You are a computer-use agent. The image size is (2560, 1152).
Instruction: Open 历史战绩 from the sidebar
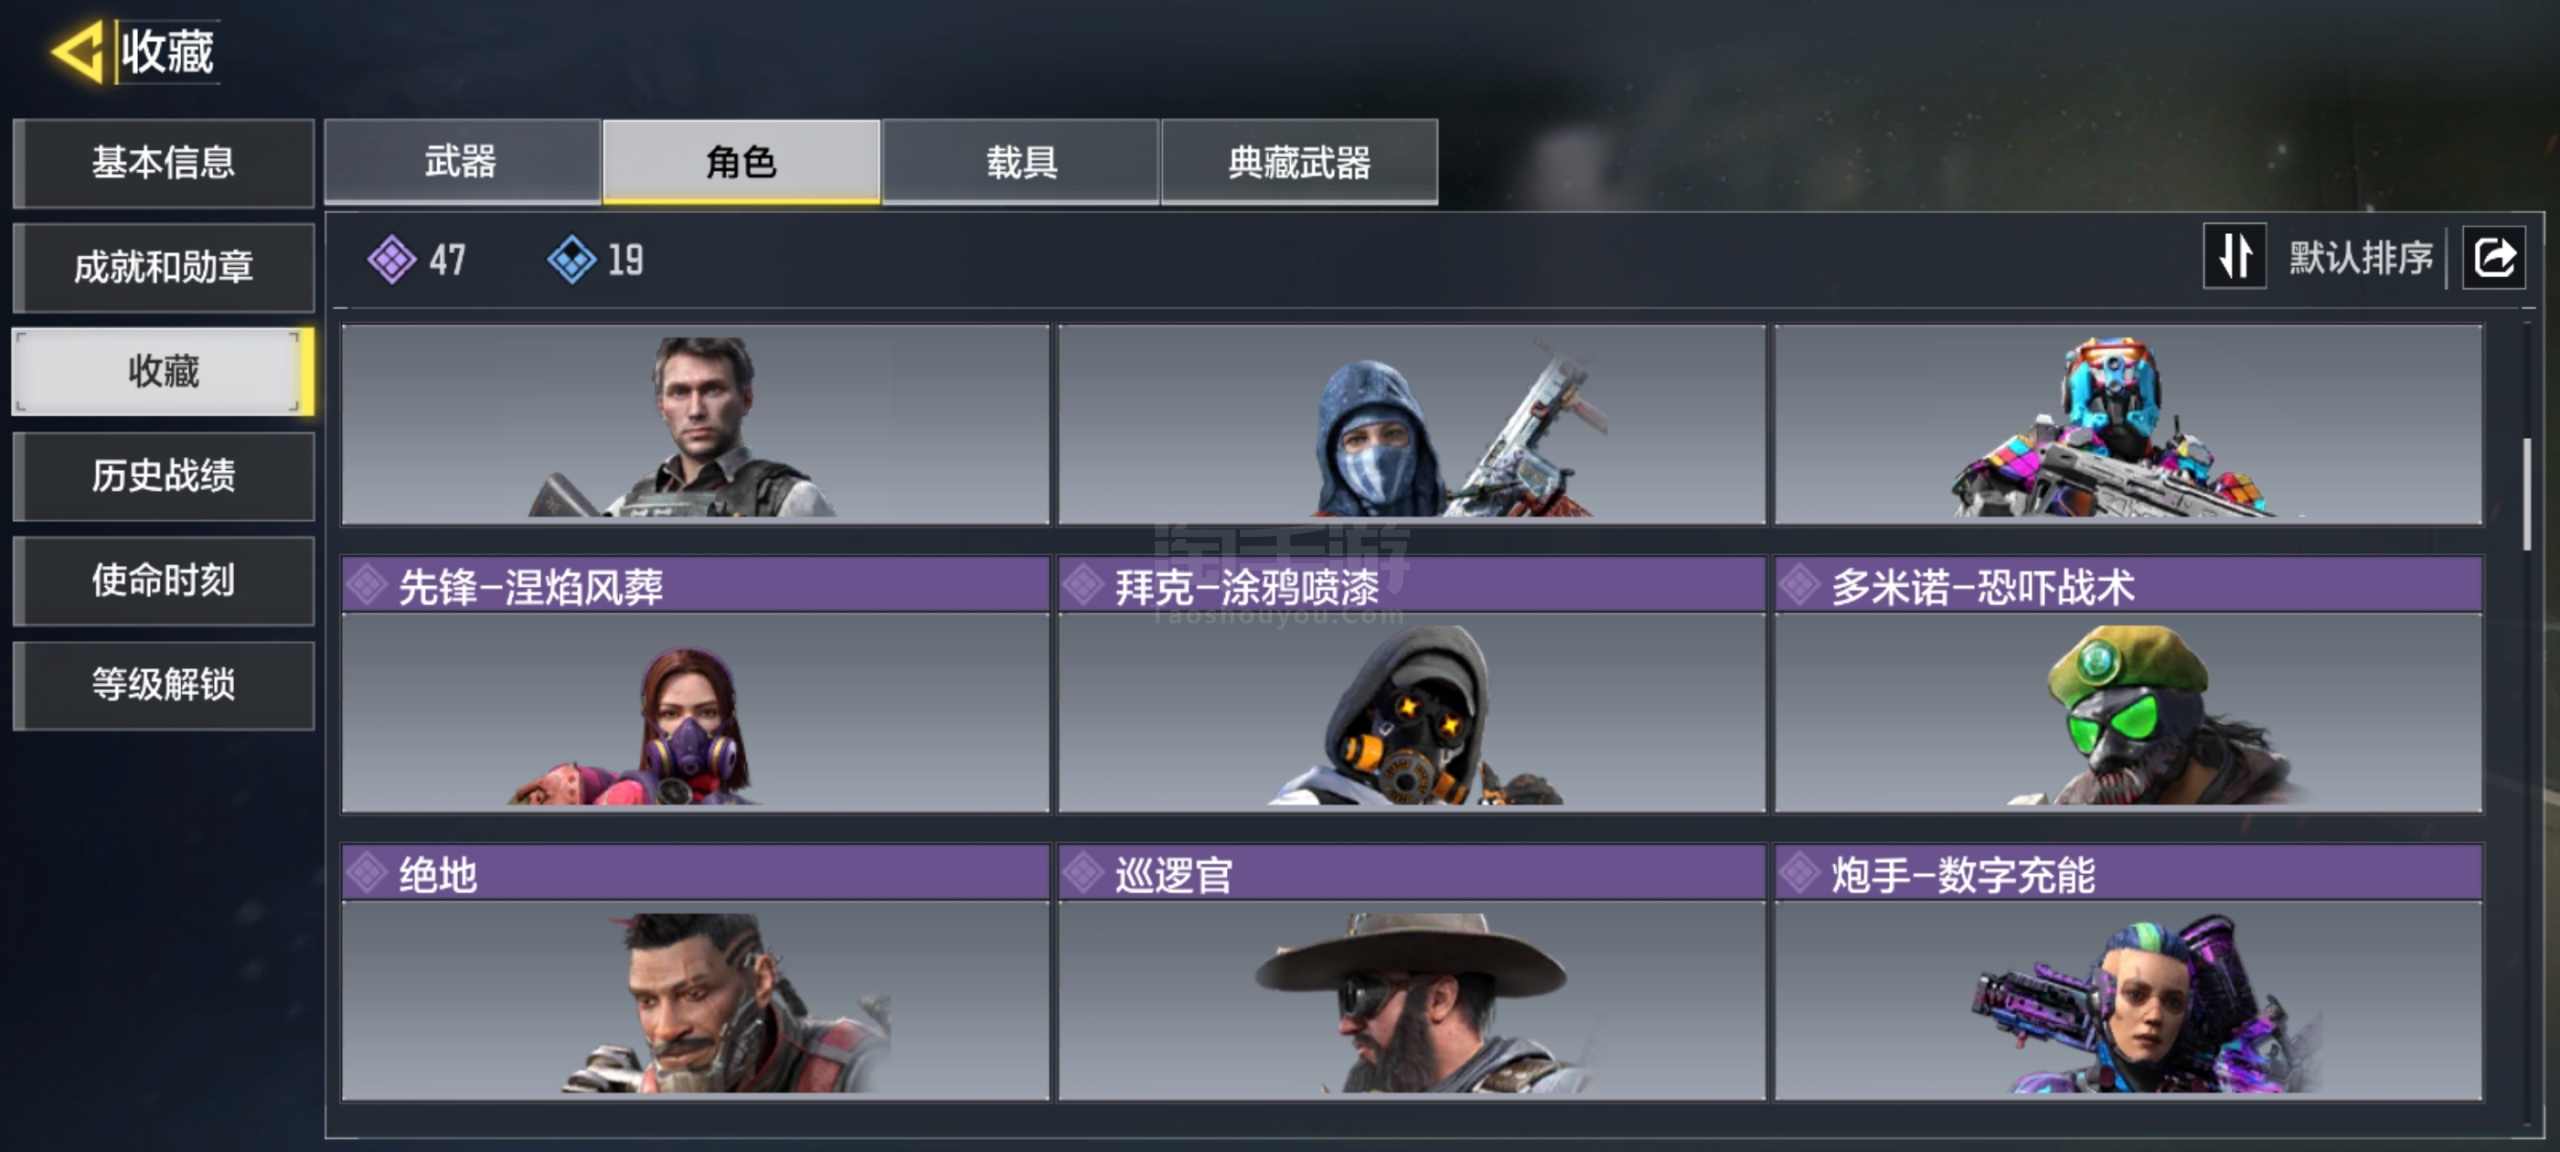pos(164,475)
